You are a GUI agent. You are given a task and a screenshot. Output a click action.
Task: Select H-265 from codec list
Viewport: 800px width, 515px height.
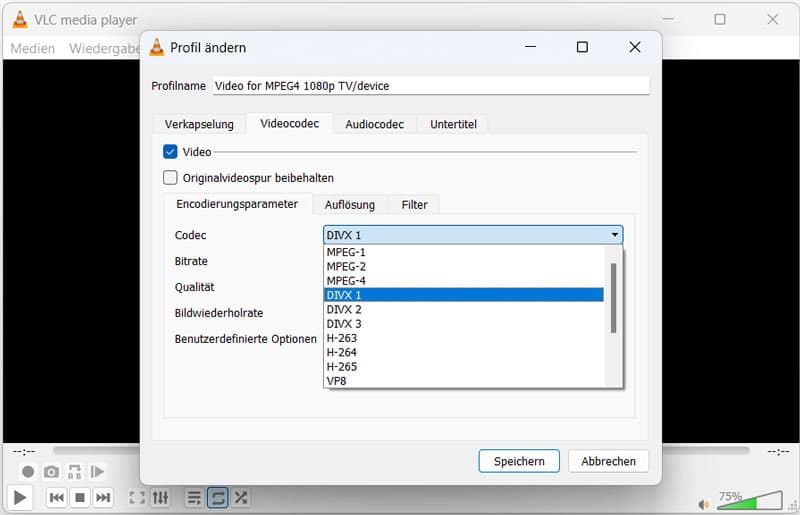(x=464, y=366)
